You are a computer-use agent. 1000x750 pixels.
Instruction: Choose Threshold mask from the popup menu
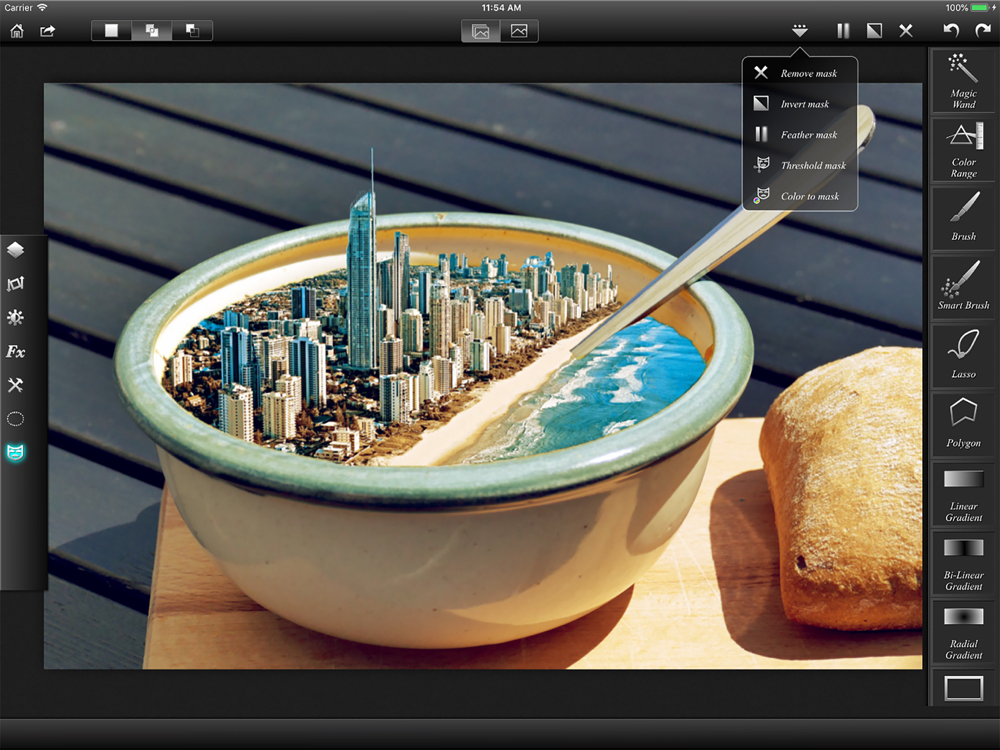point(800,165)
